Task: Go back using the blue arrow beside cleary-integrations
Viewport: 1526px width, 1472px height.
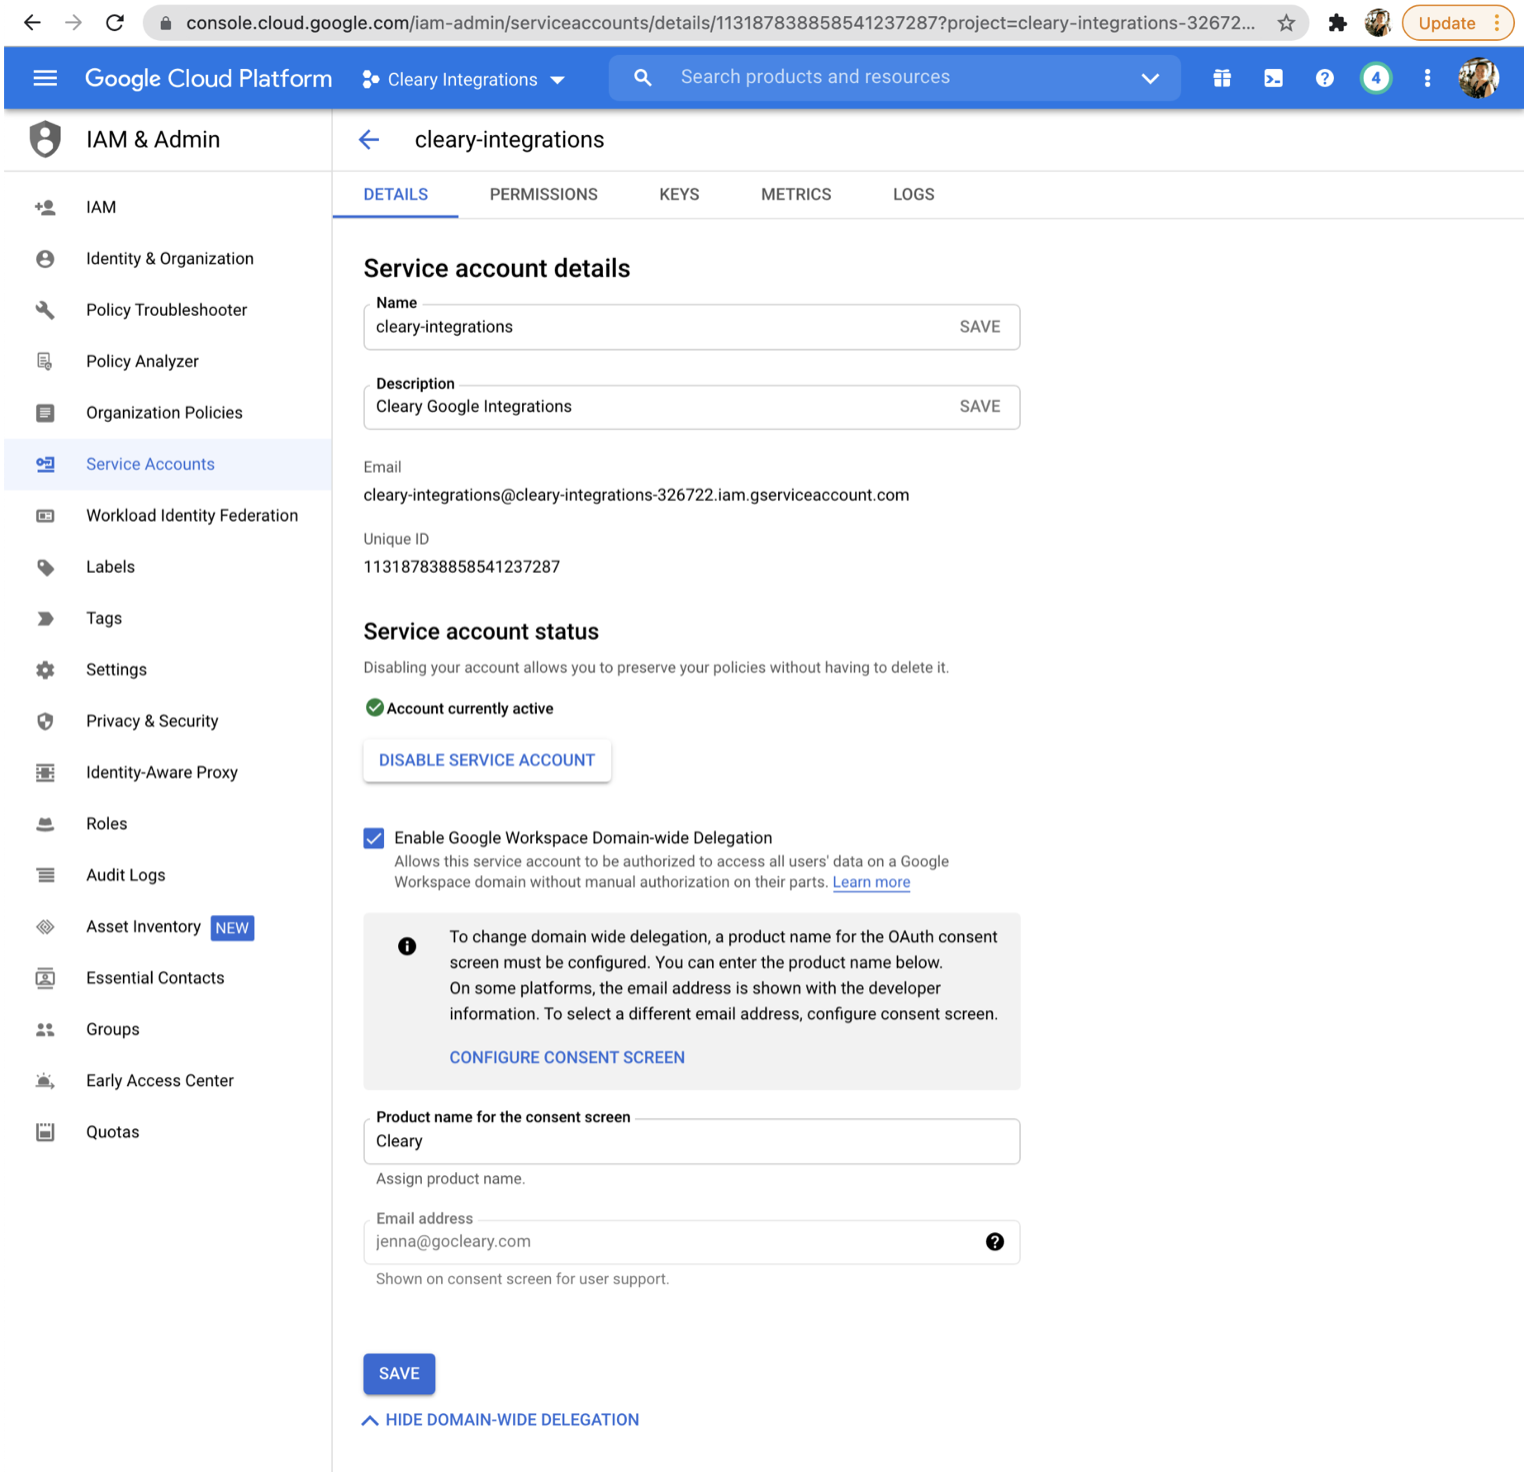Action: (369, 140)
